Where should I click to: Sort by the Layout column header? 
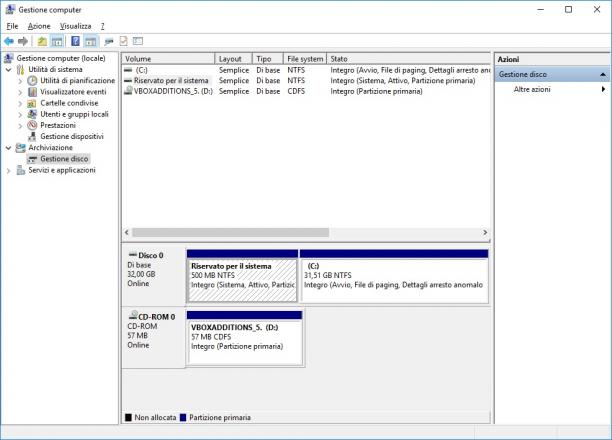233,59
